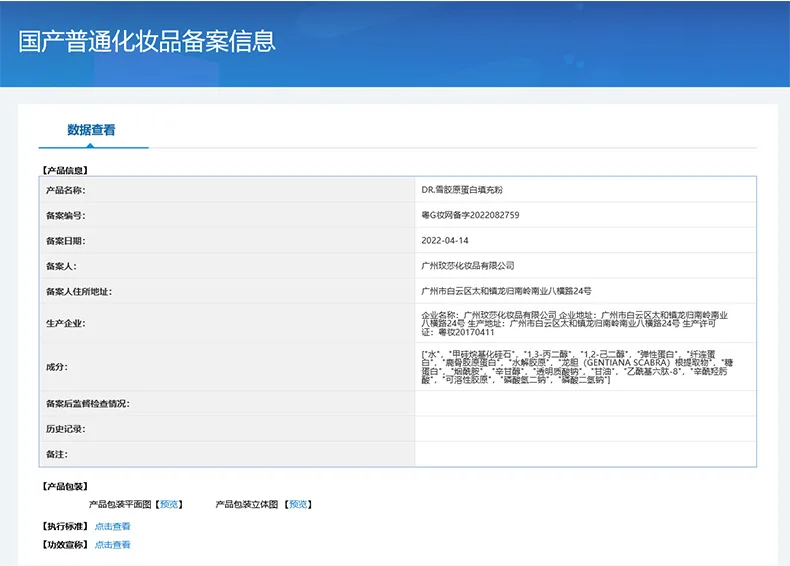Image resolution: width=790 pixels, height=566 pixels.
Task: Preview the 产品包装平面图 link
Action: 169,504
